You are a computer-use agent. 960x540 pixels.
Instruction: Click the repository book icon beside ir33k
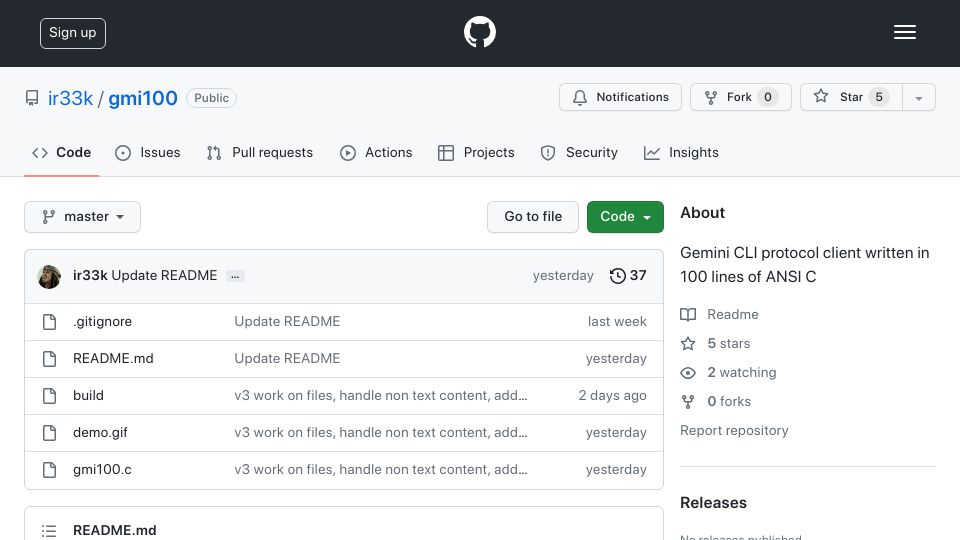tap(32, 98)
